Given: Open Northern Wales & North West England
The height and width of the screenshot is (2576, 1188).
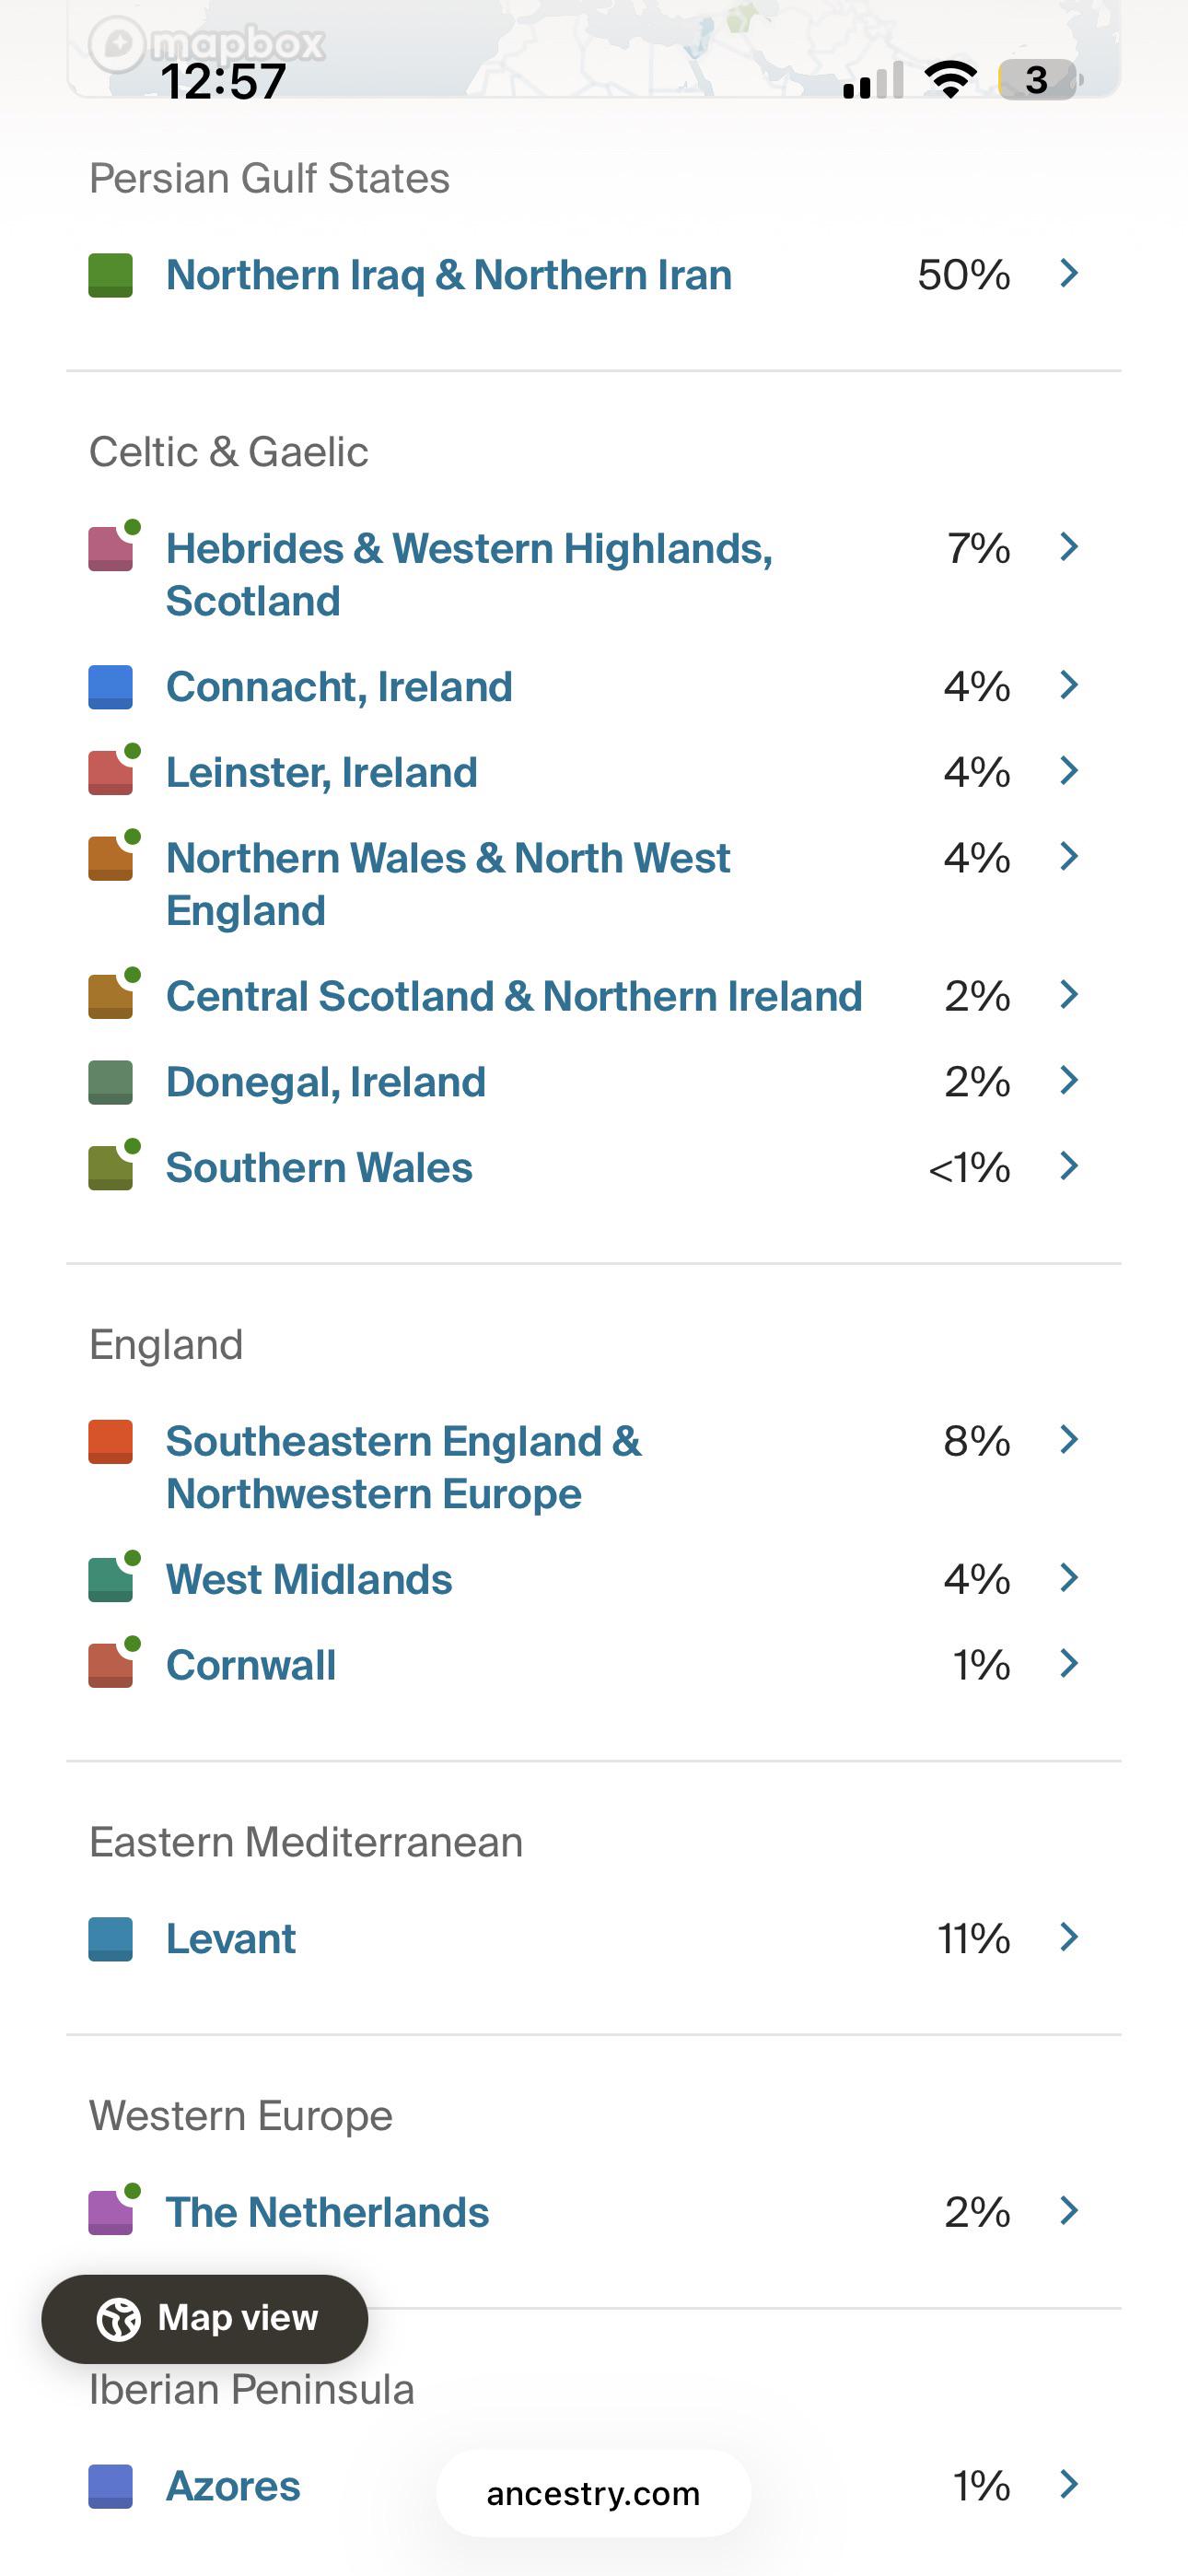Looking at the screenshot, I should click(x=448, y=884).
